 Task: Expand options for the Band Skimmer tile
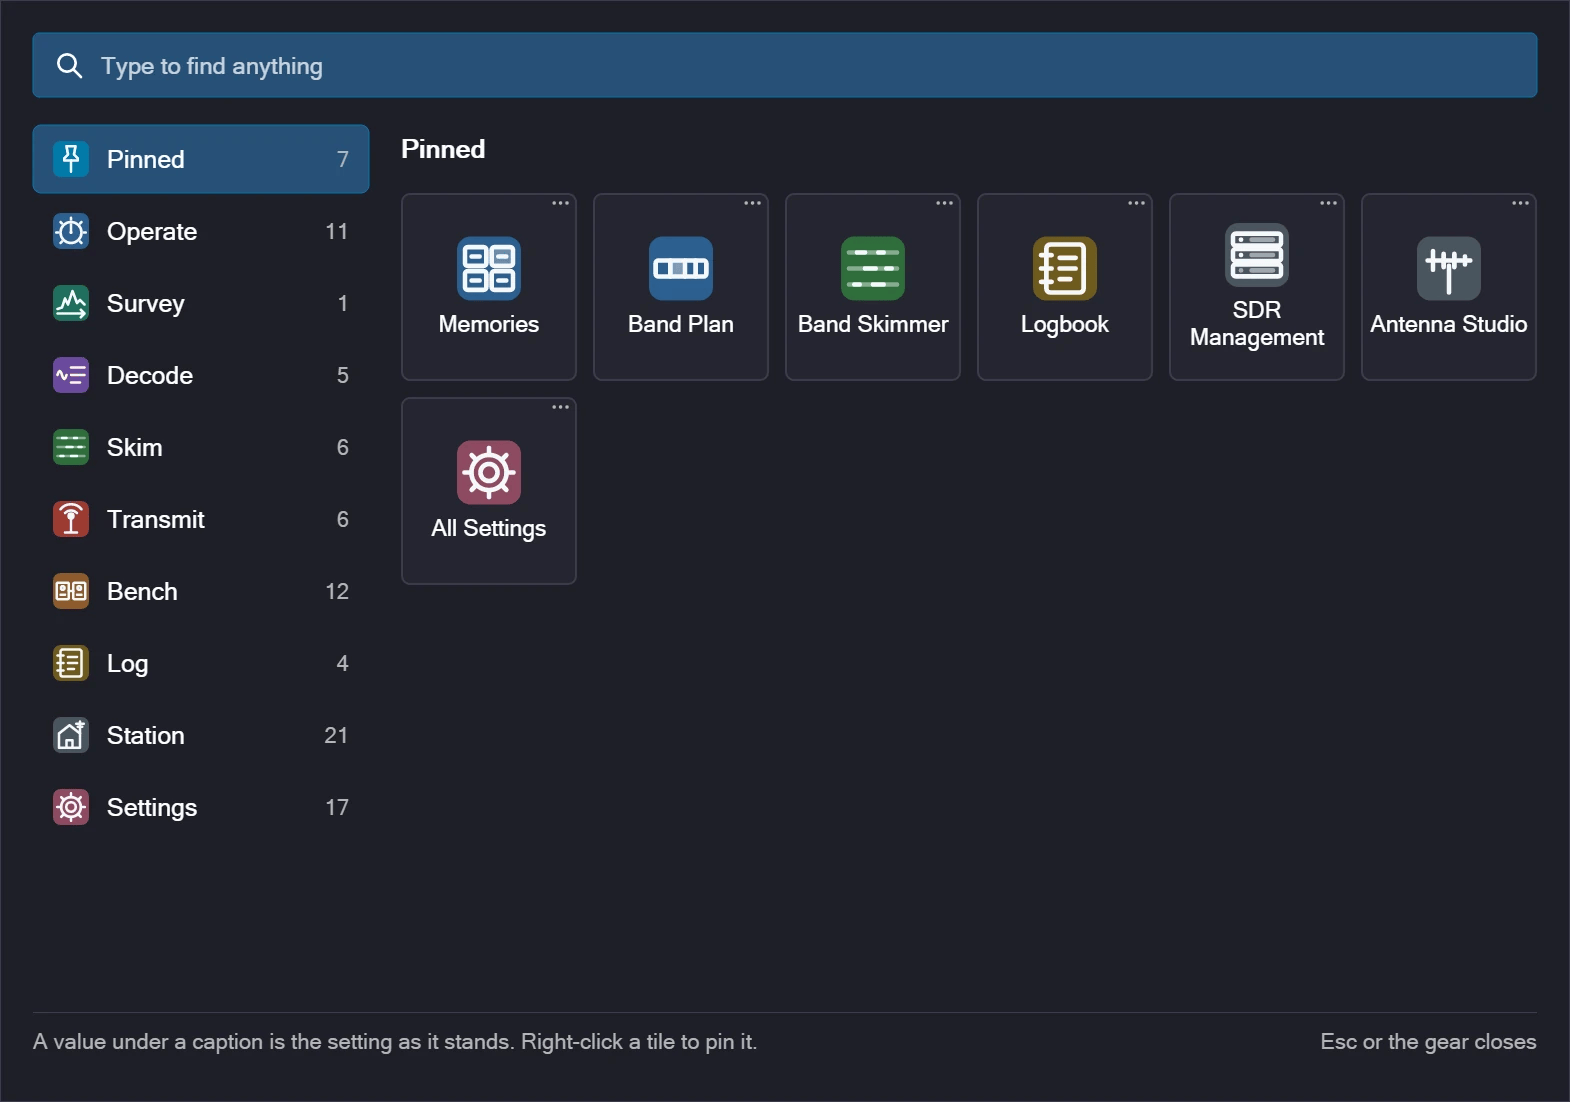[x=945, y=203]
